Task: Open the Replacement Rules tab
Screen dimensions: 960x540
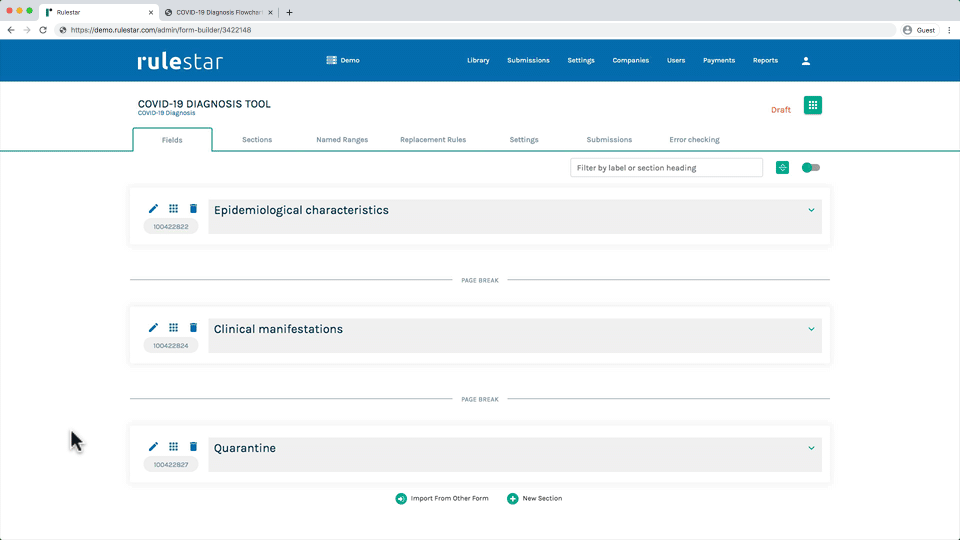Action: (433, 140)
